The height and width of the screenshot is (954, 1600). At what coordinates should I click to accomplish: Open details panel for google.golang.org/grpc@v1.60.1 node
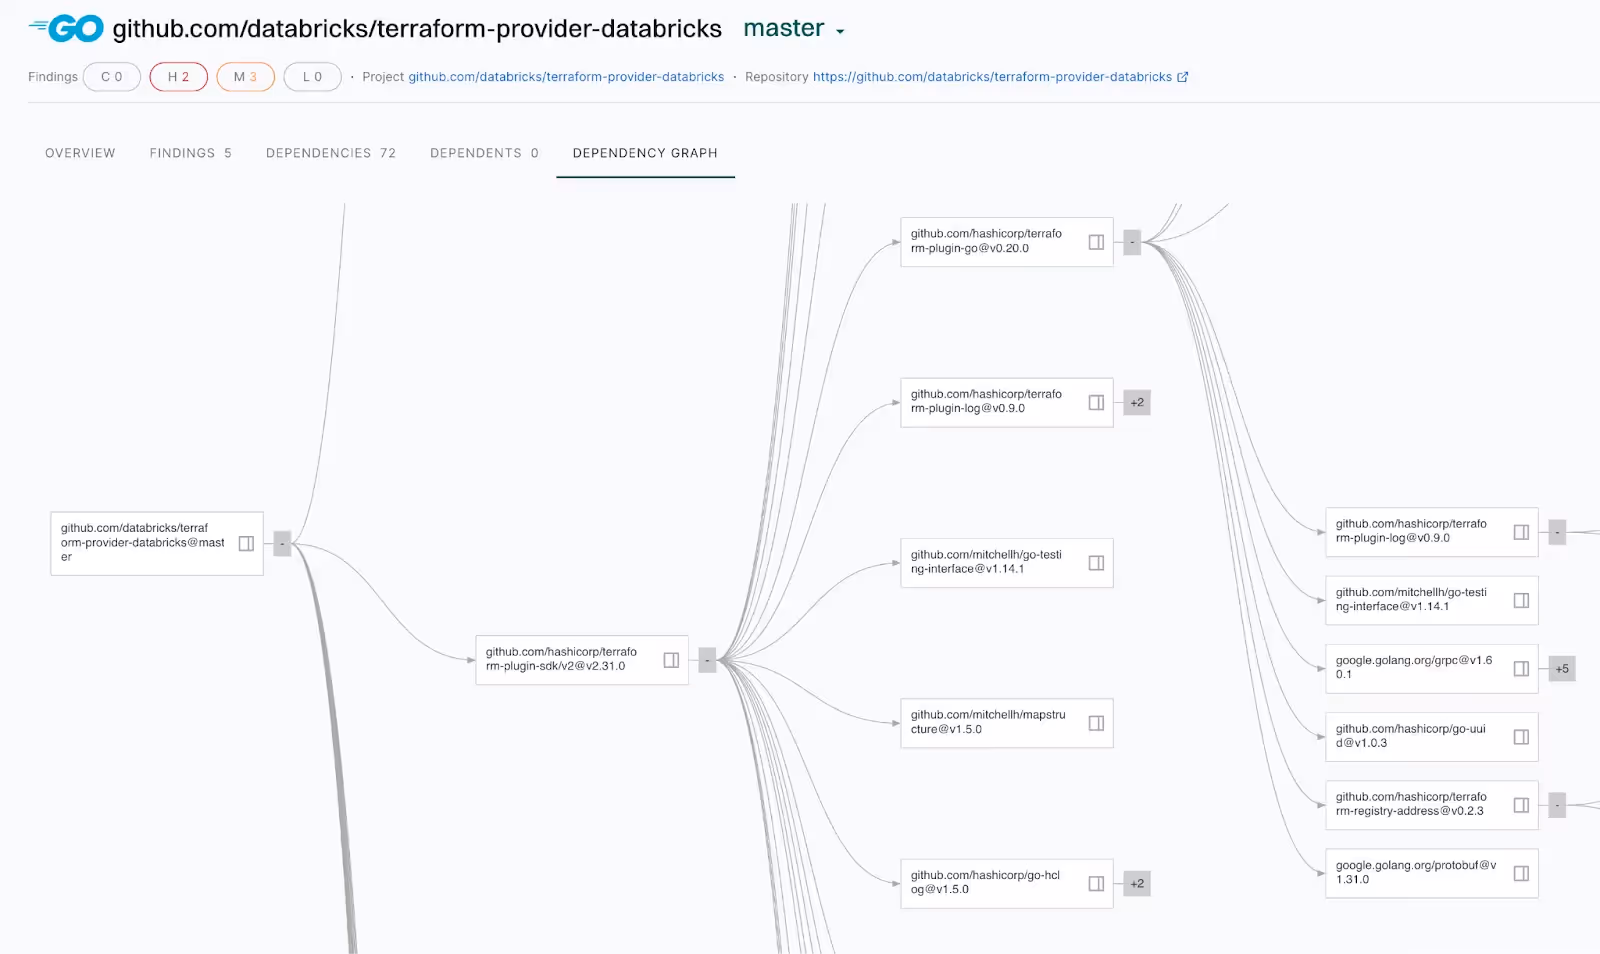tap(1521, 668)
